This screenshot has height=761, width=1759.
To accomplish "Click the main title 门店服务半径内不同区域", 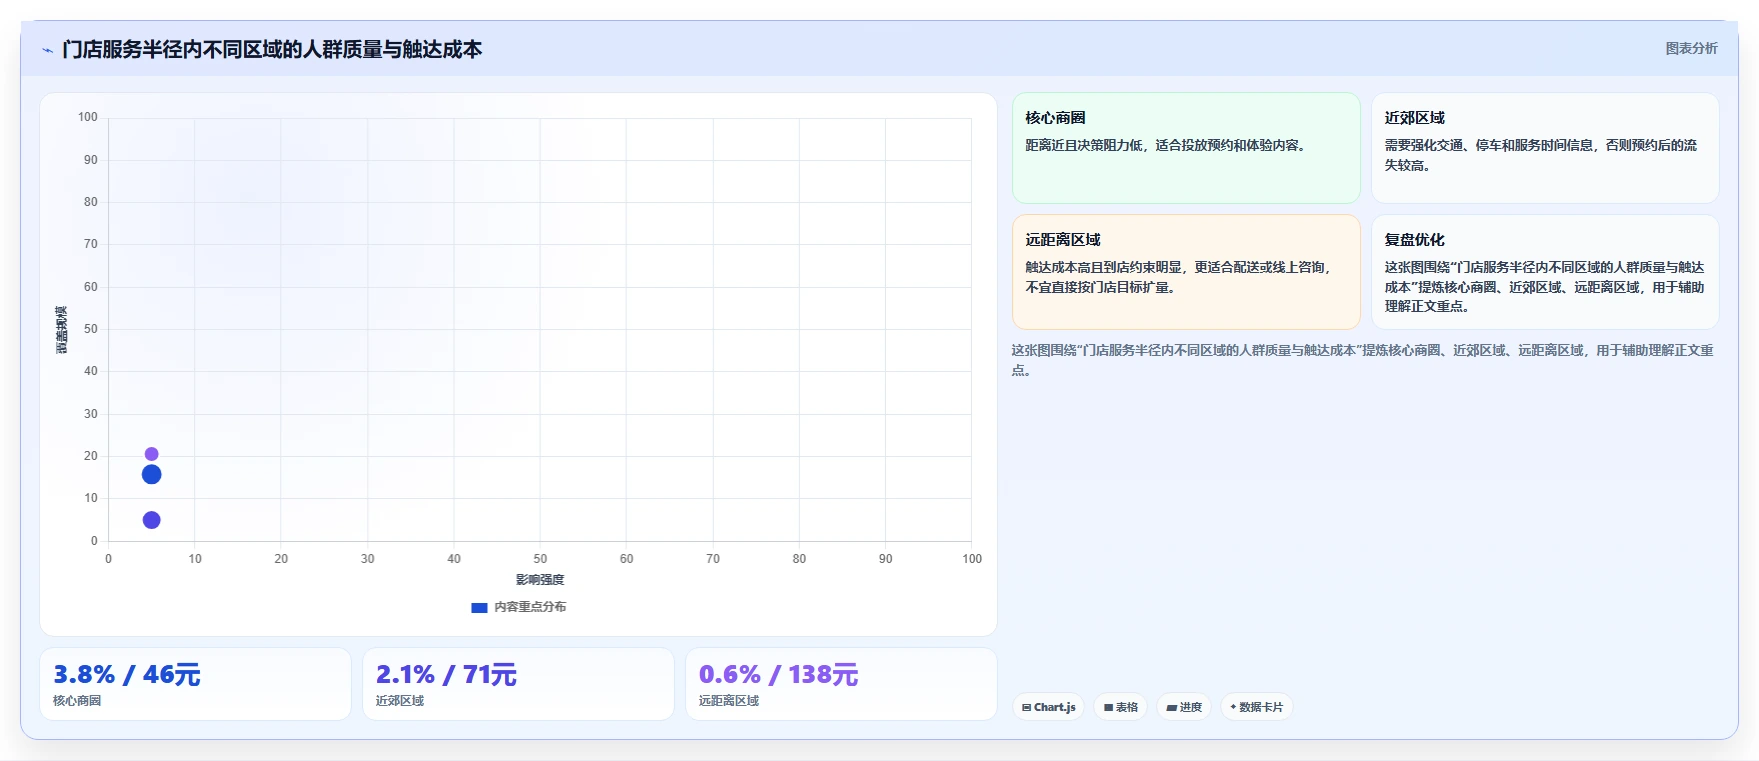I will point(272,49).
